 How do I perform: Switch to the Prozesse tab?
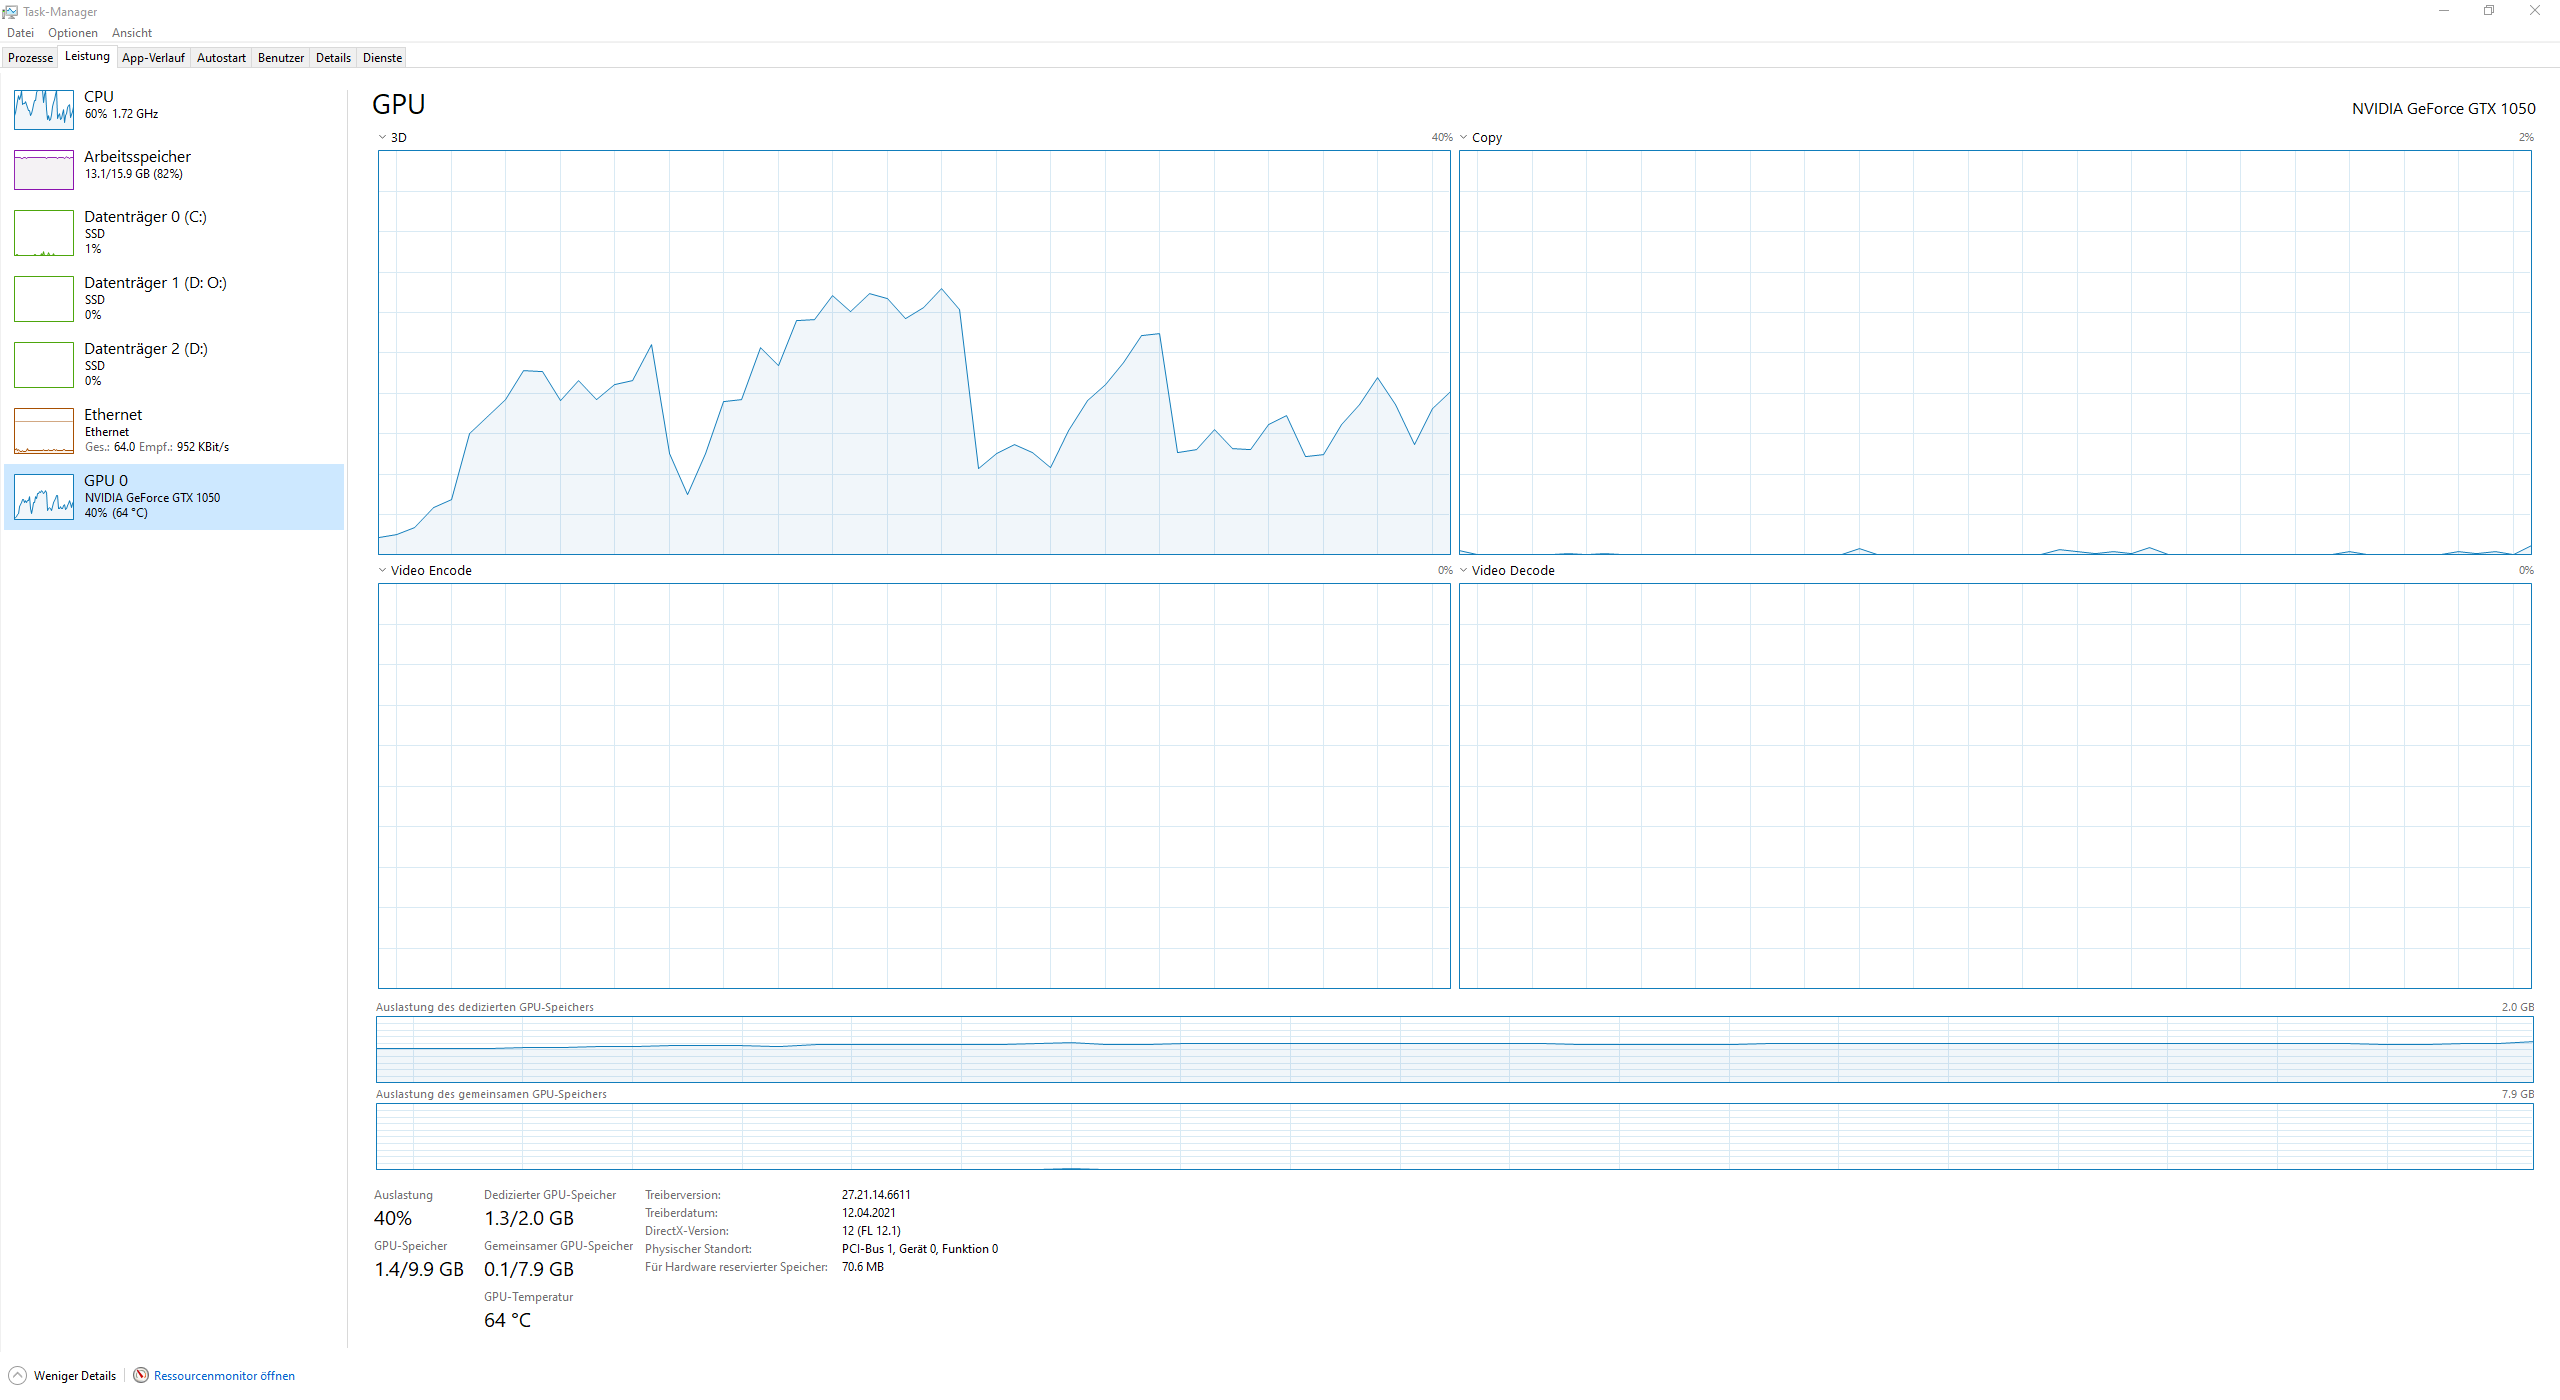click(30, 58)
